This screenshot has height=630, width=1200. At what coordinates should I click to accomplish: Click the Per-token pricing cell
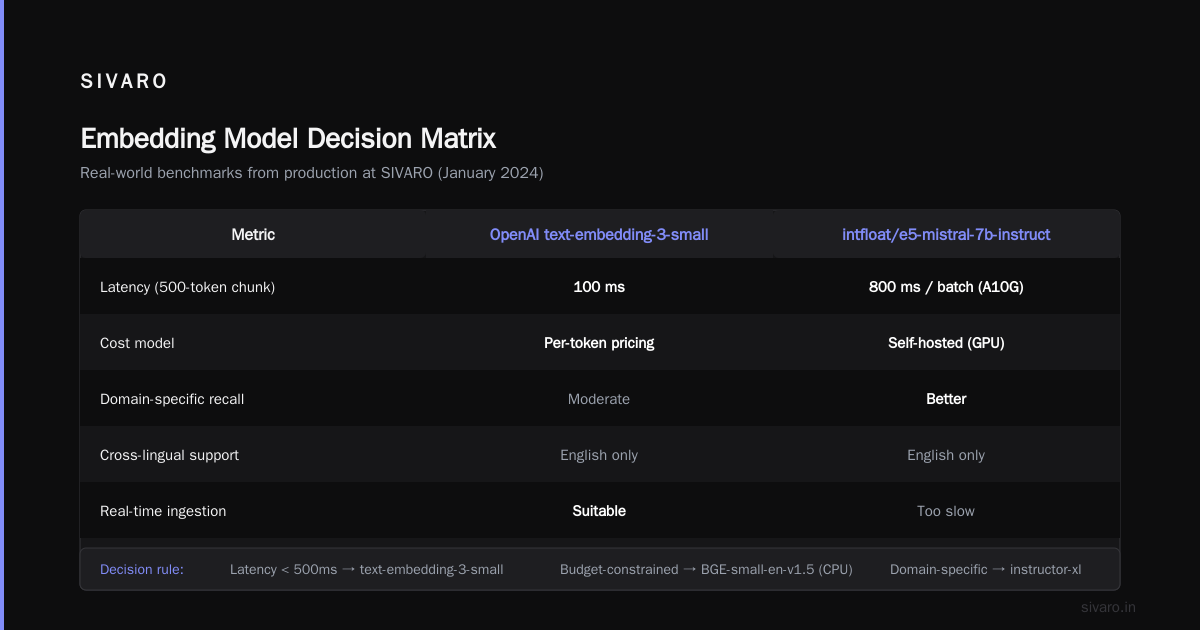(599, 343)
